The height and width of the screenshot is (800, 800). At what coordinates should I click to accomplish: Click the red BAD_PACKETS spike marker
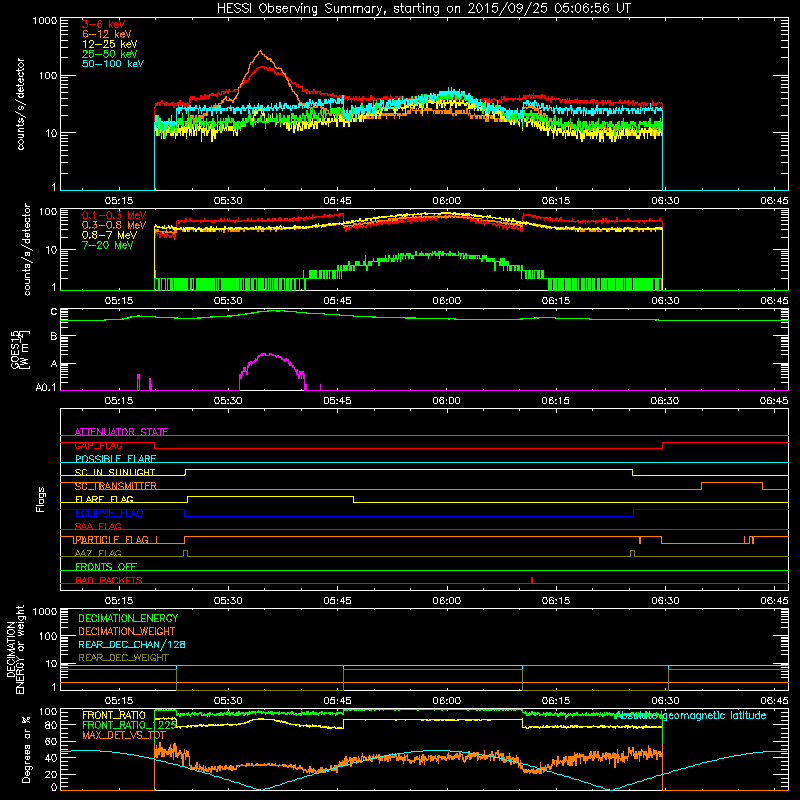click(x=532, y=580)
